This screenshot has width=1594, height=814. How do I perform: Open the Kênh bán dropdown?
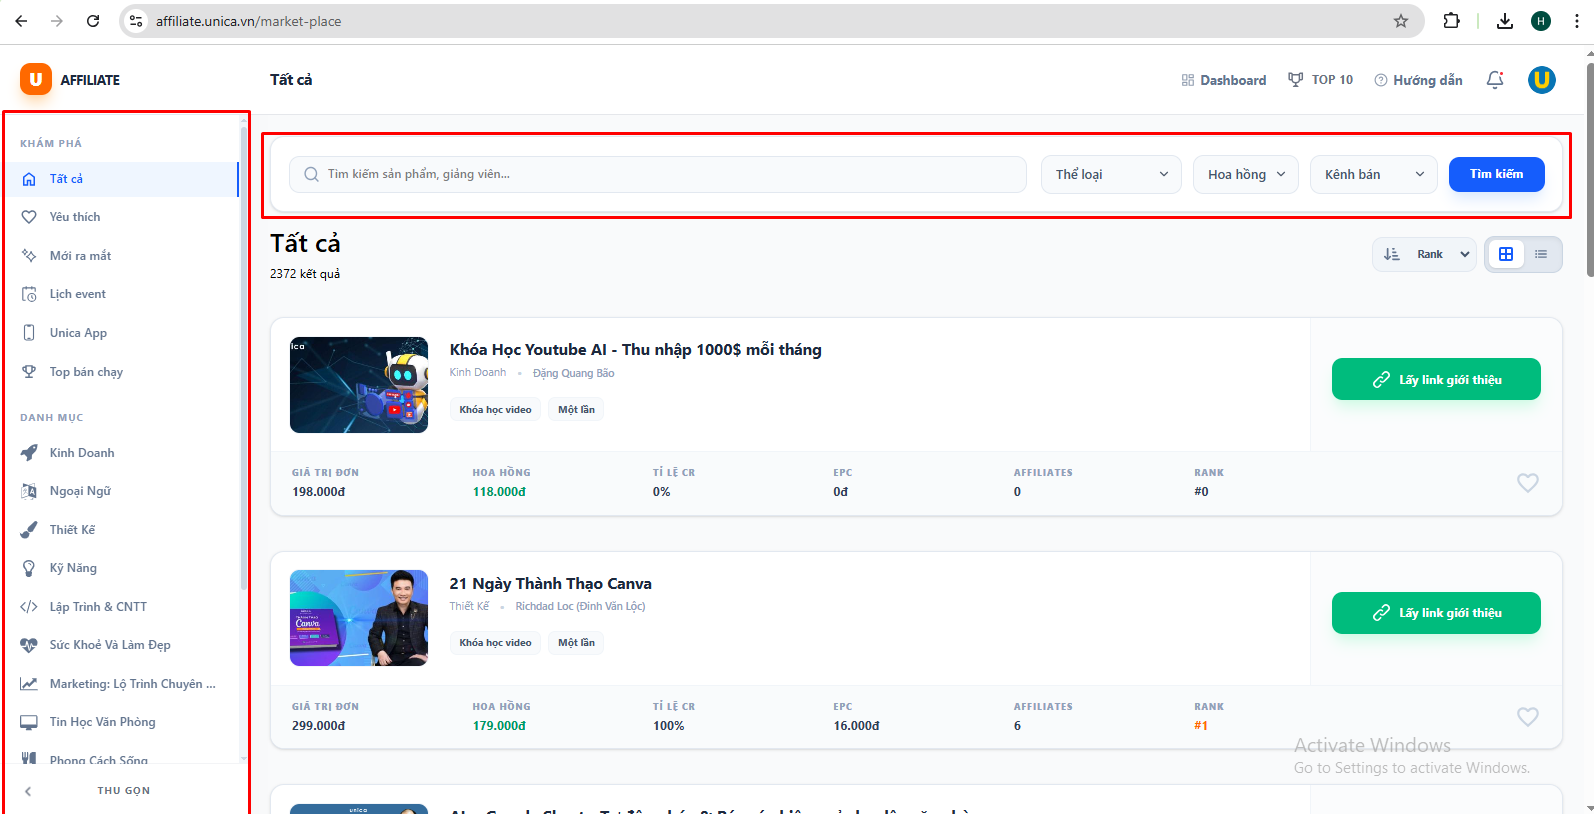coord(1373,174)
